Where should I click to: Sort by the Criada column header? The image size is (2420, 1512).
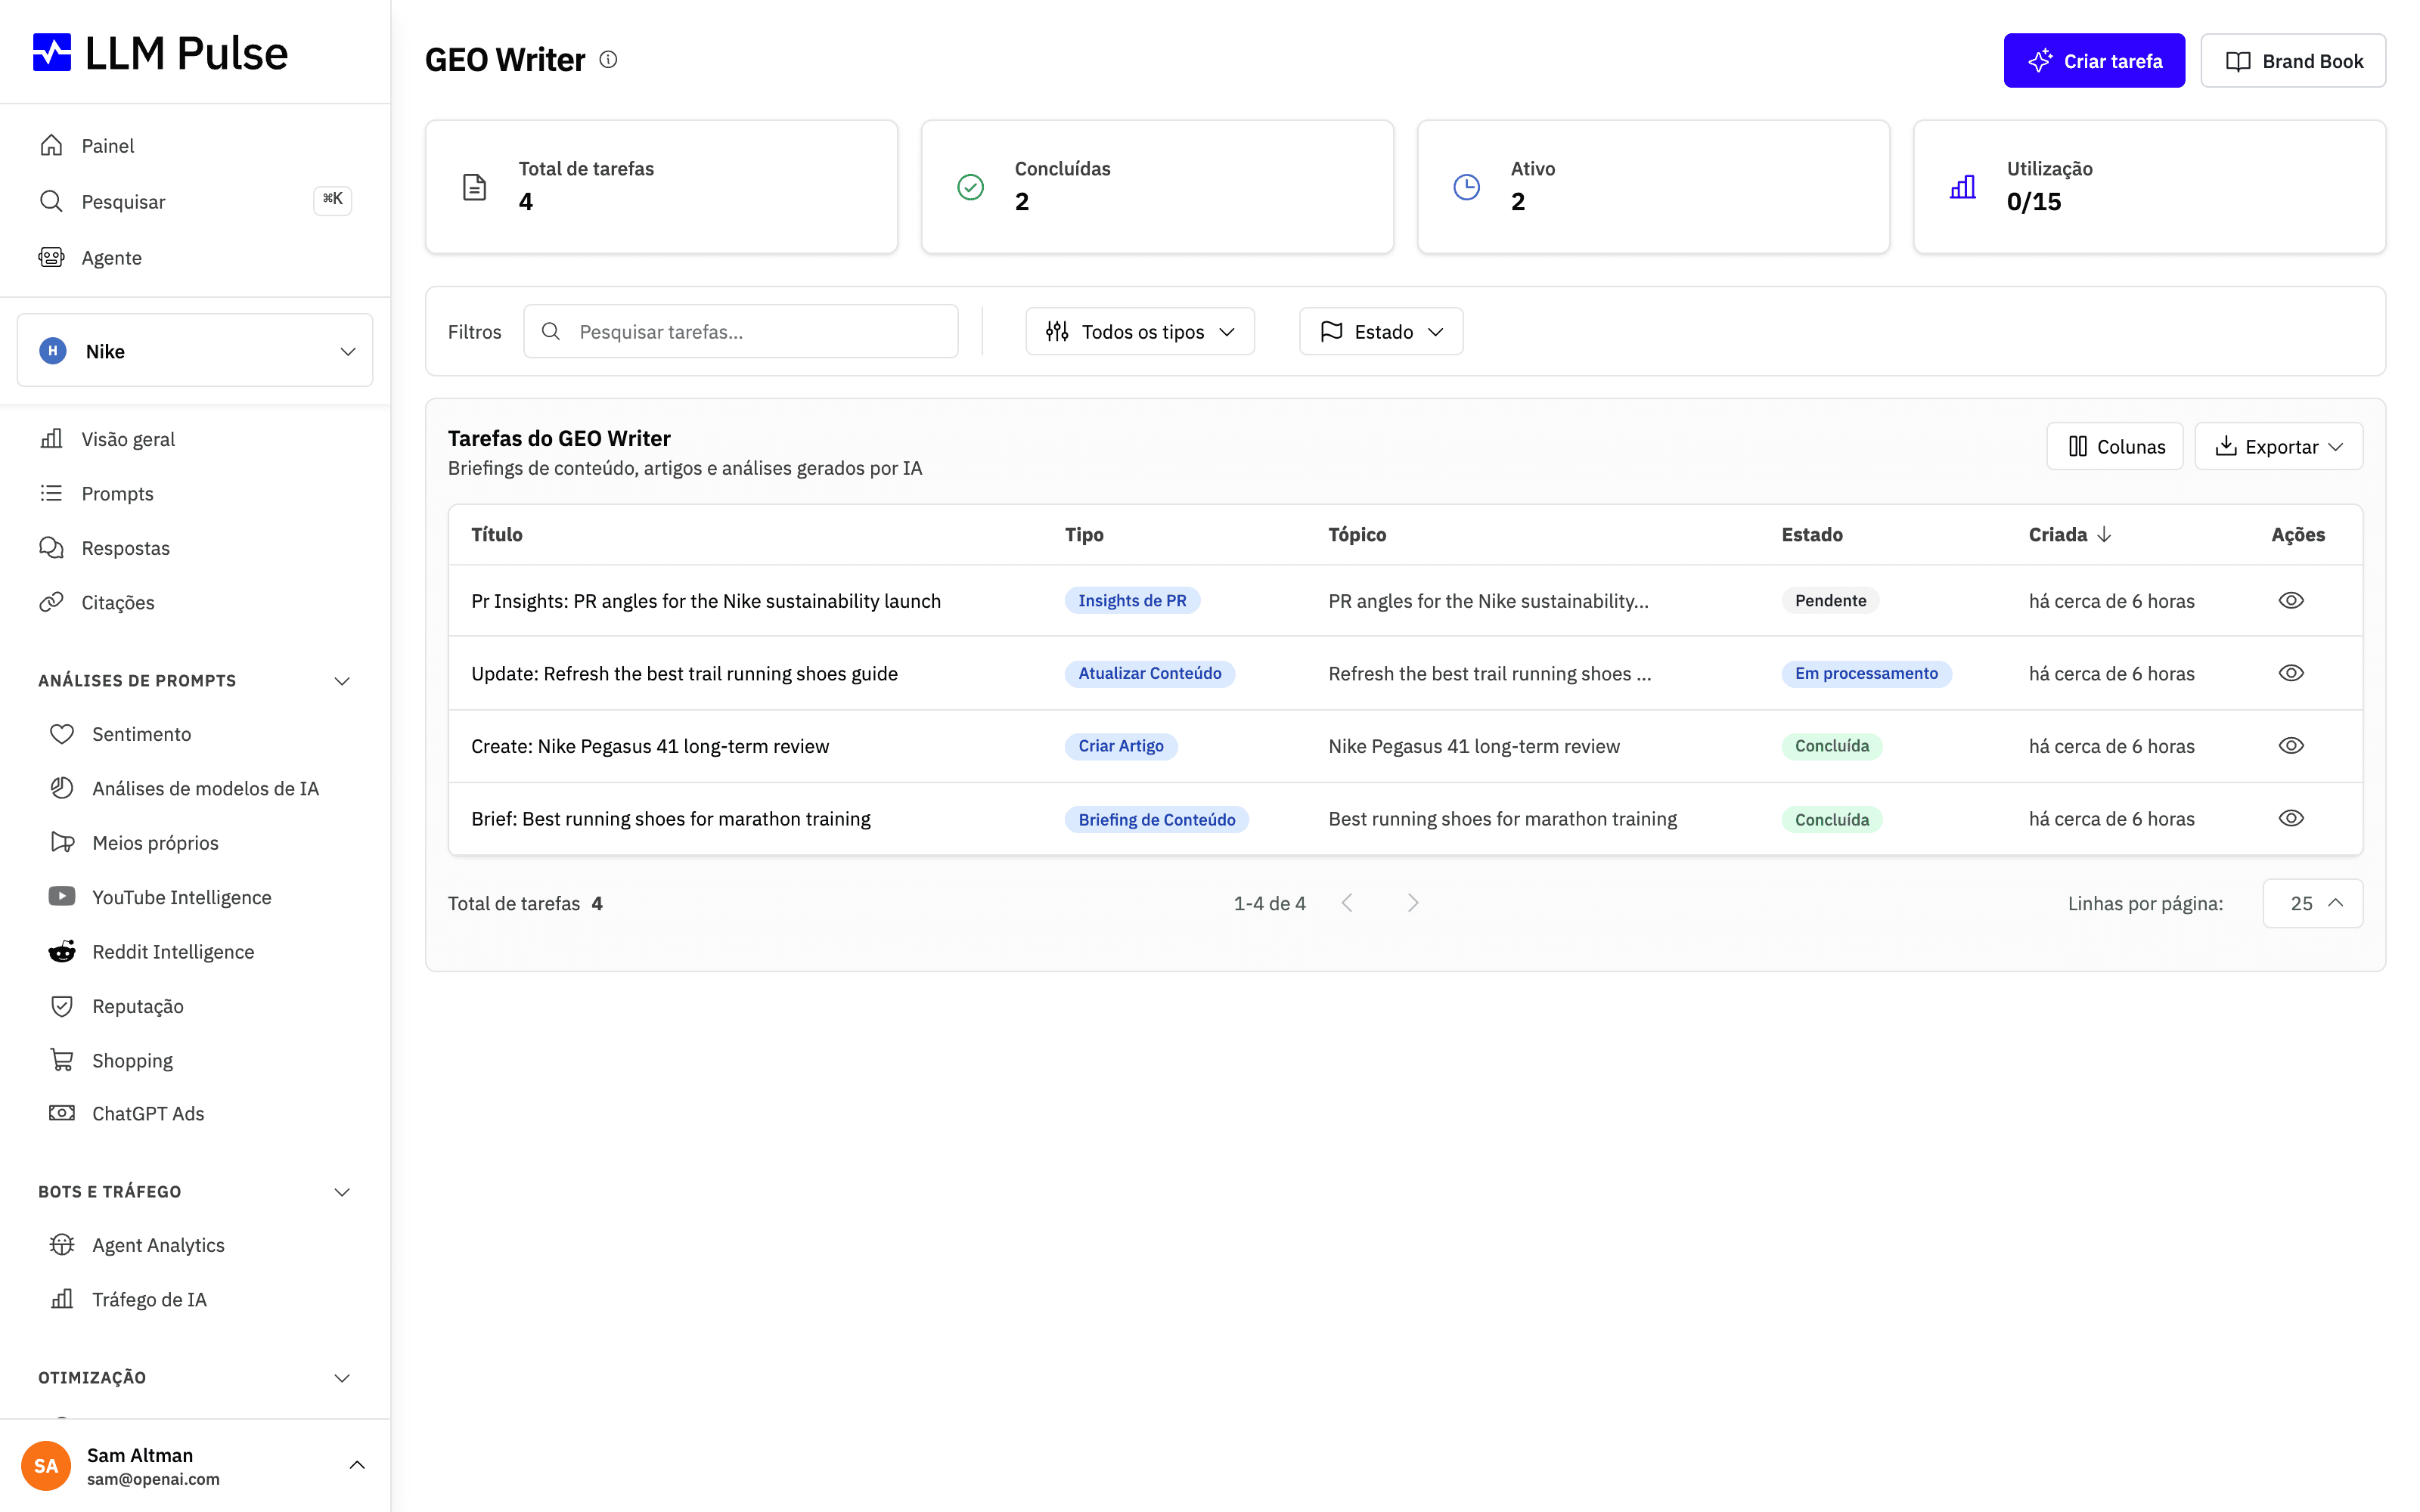pyautogui.click(x=2070, y=534)
